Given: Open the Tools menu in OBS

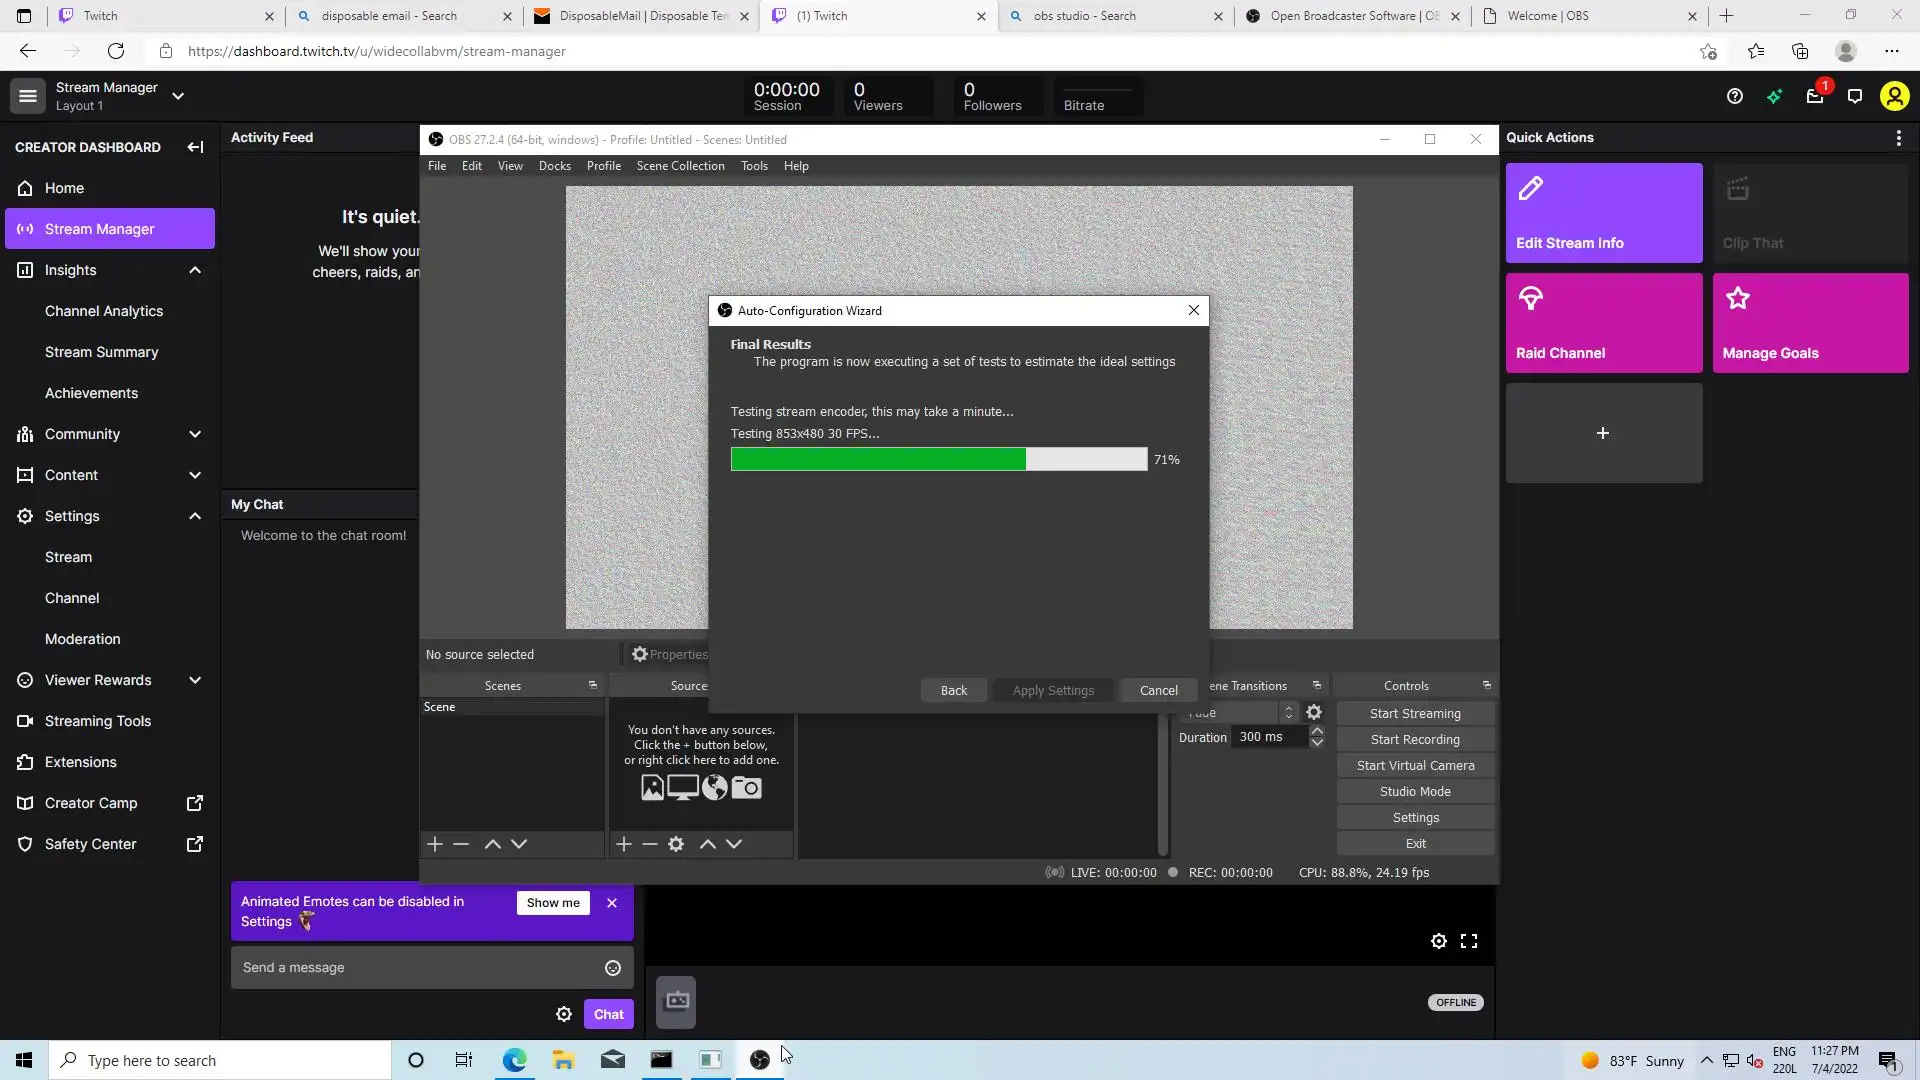Looking at the screenshot, I should pos(754,166).
